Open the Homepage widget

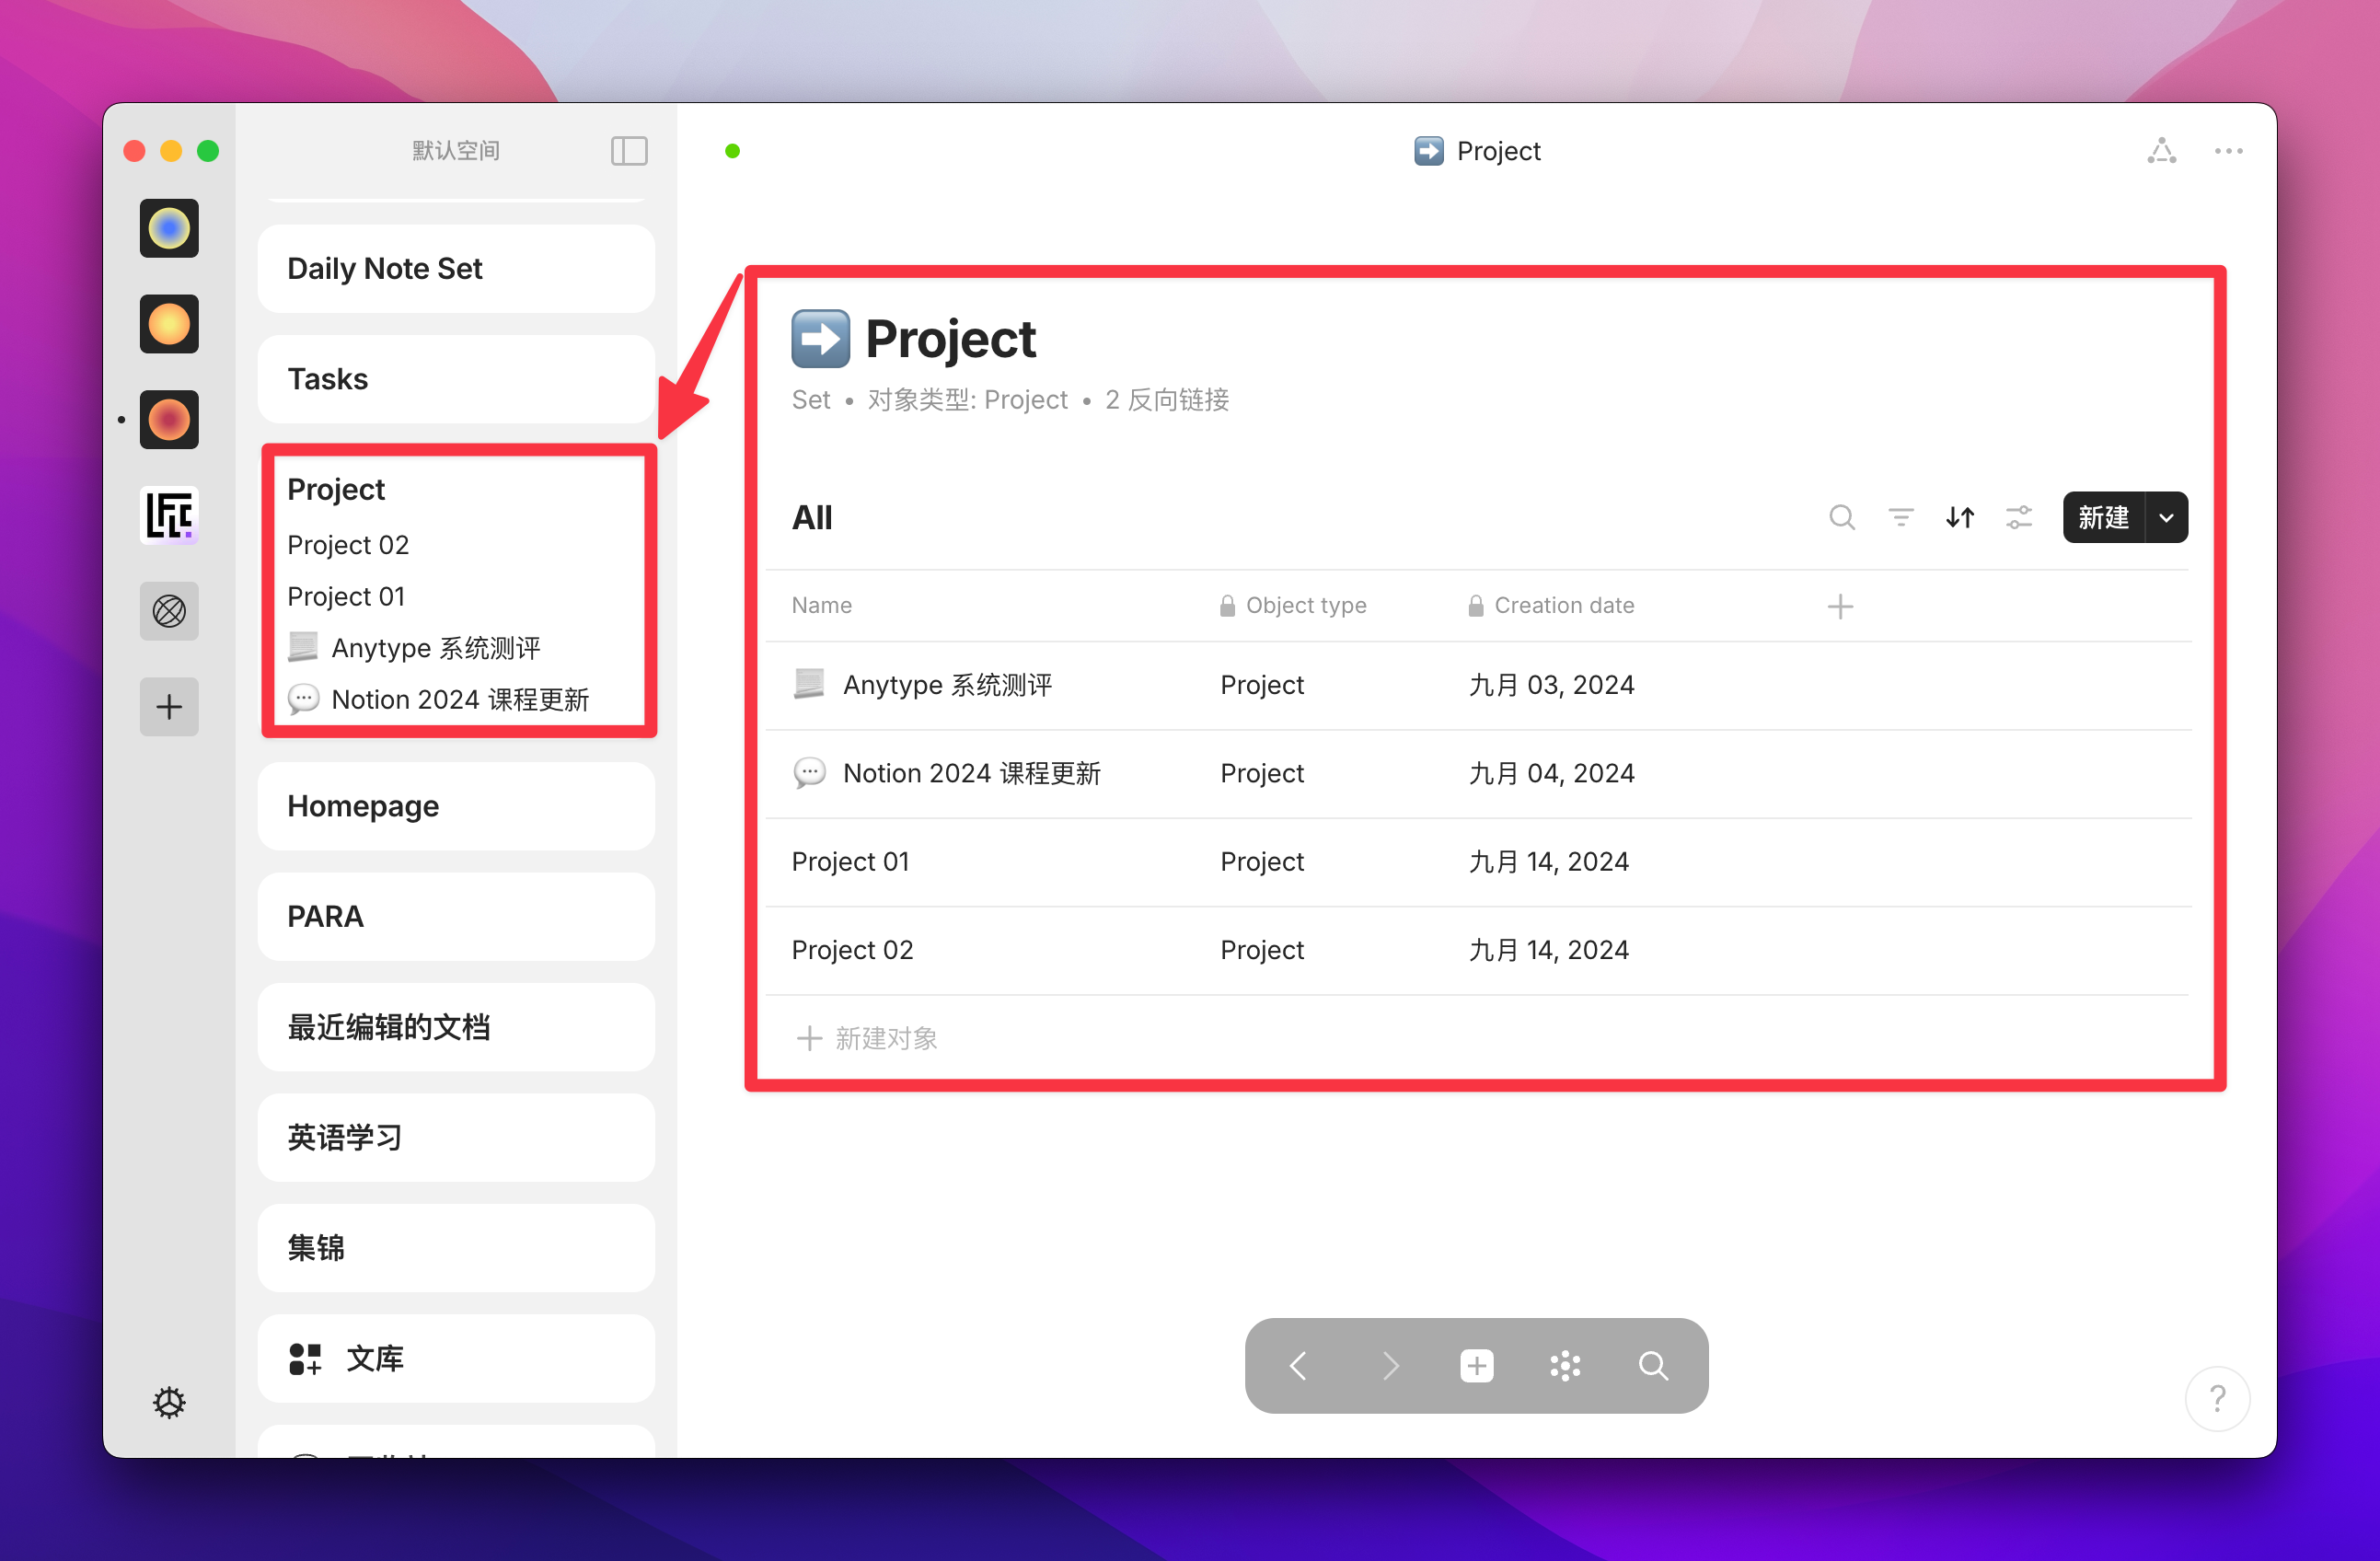(x=456, y=806)
